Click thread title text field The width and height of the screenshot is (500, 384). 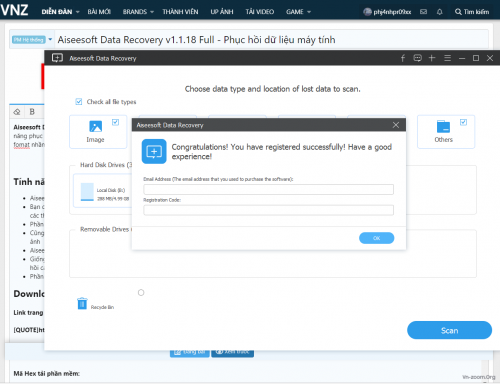pos(271,40)
